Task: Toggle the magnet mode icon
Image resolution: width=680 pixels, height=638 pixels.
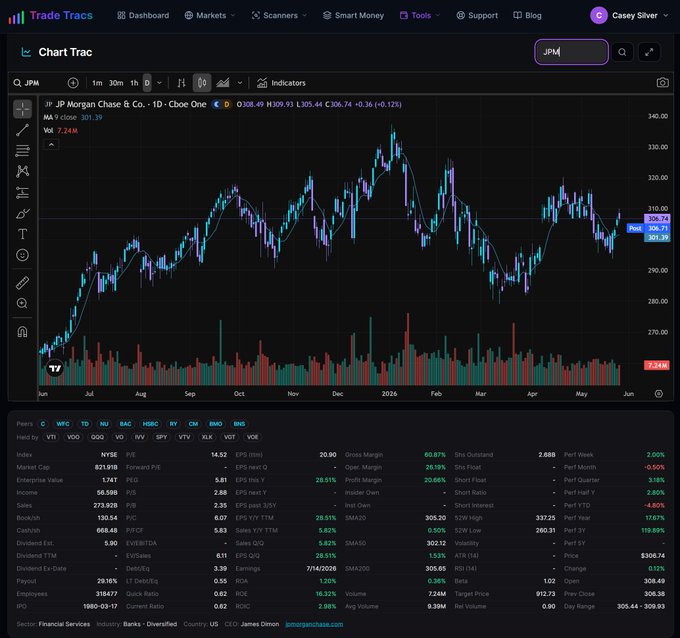Action: pos(23,332)
